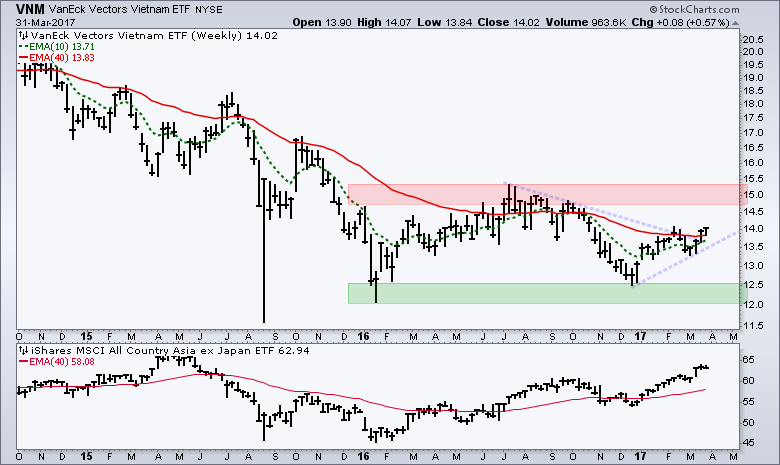
Task: Click the NYSE exchange label
Action: [209, 10]
